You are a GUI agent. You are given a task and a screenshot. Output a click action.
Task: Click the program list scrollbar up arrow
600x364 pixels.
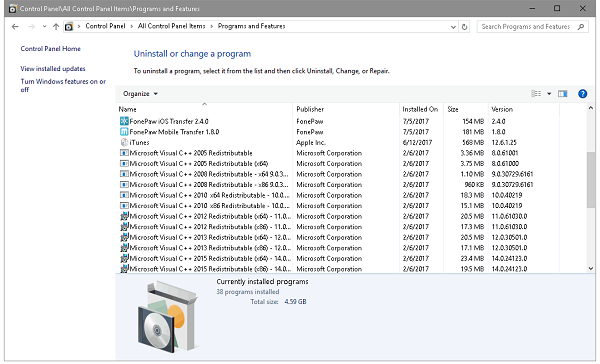point(590,108)
